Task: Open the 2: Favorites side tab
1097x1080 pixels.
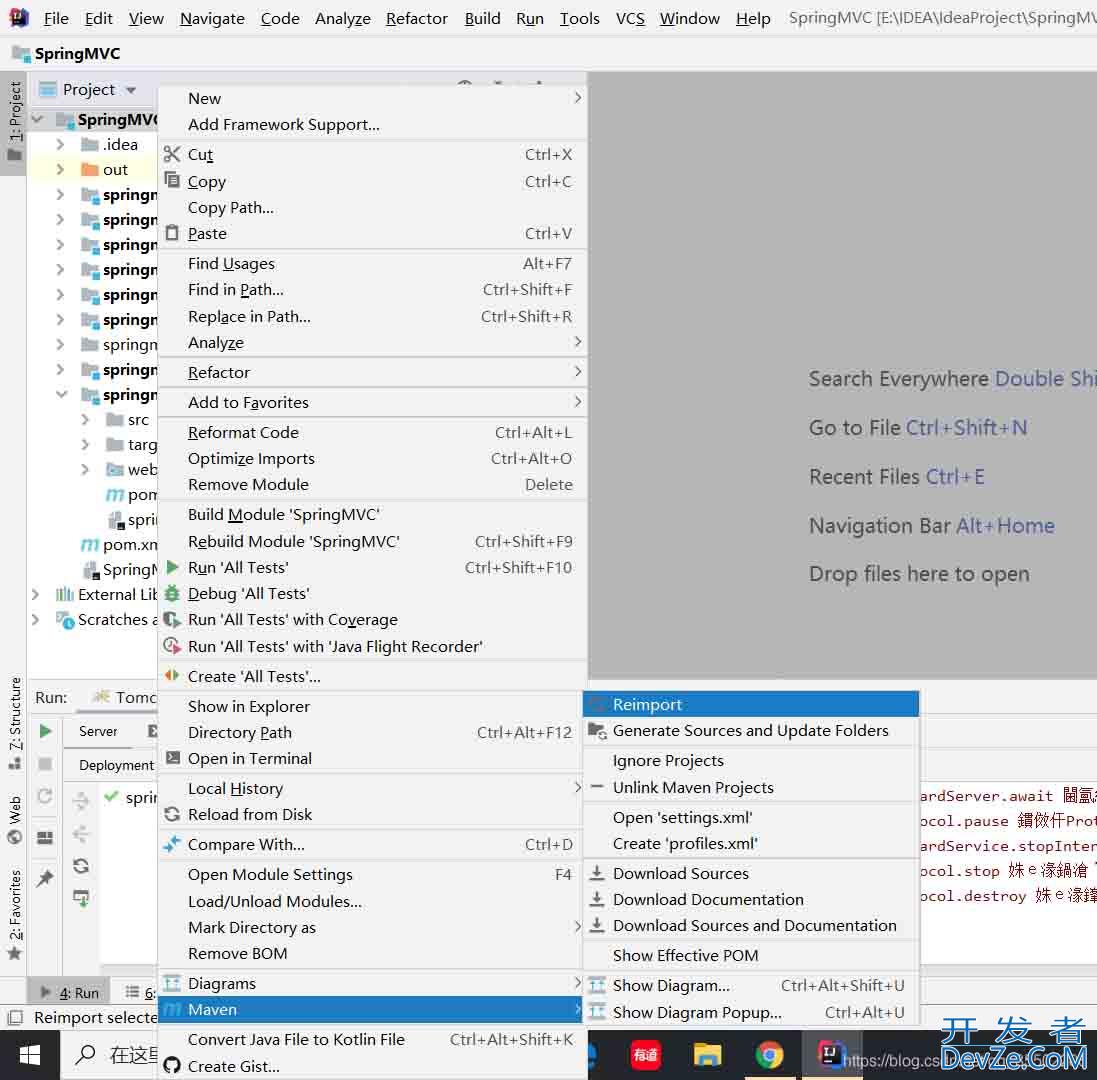Action: pyautogui.click(x=14, y=915)
